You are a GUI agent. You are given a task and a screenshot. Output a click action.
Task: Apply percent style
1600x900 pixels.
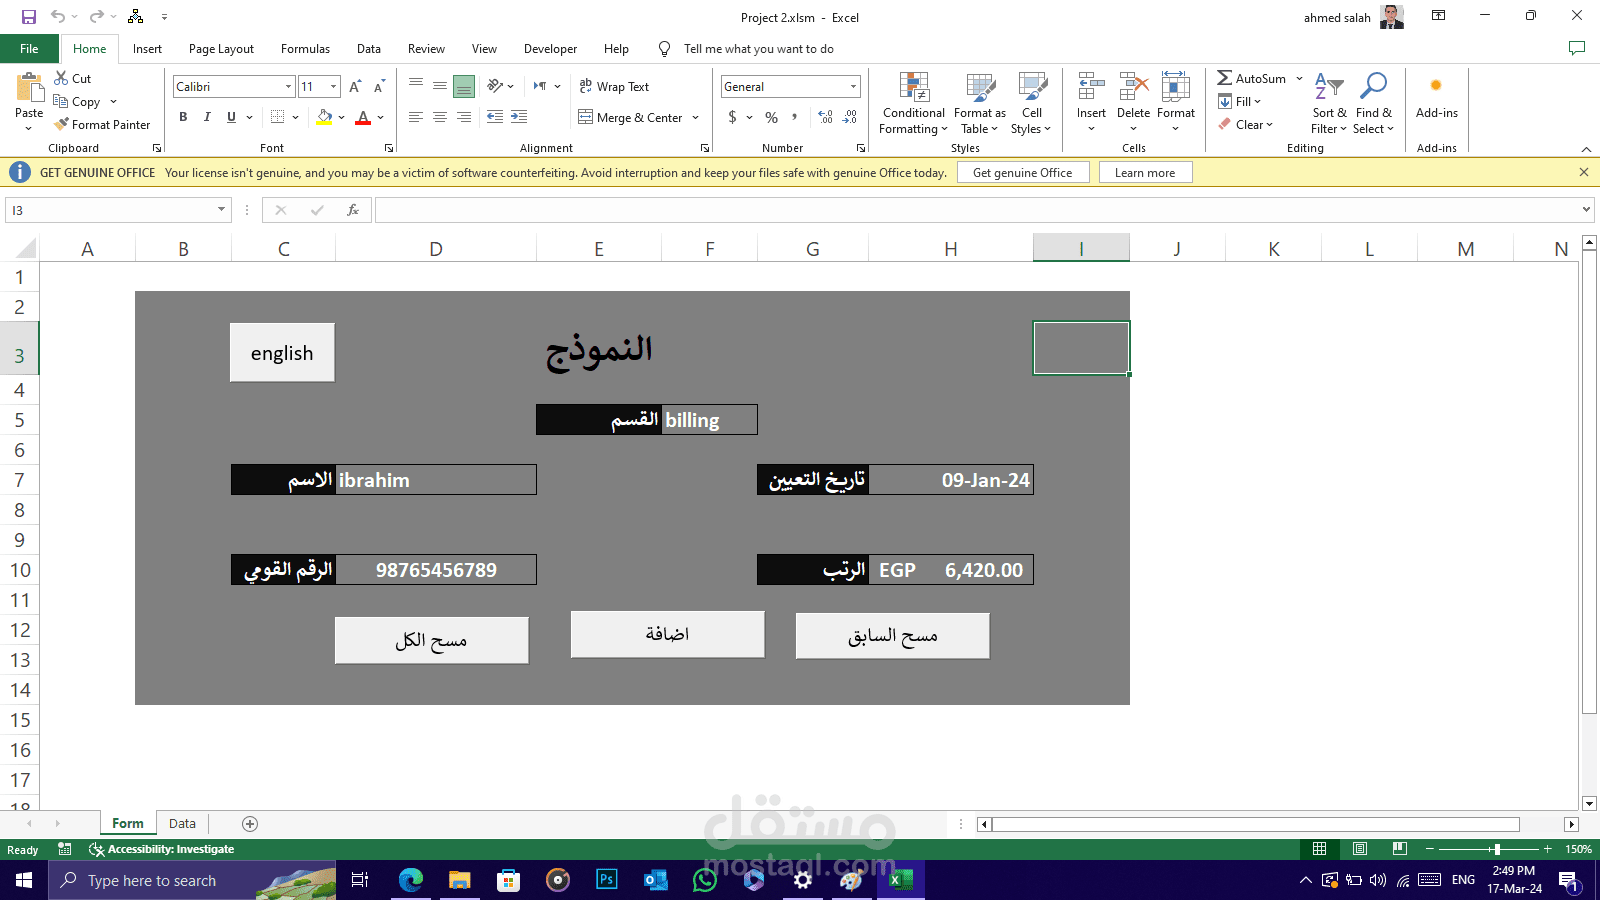(771, 117)
